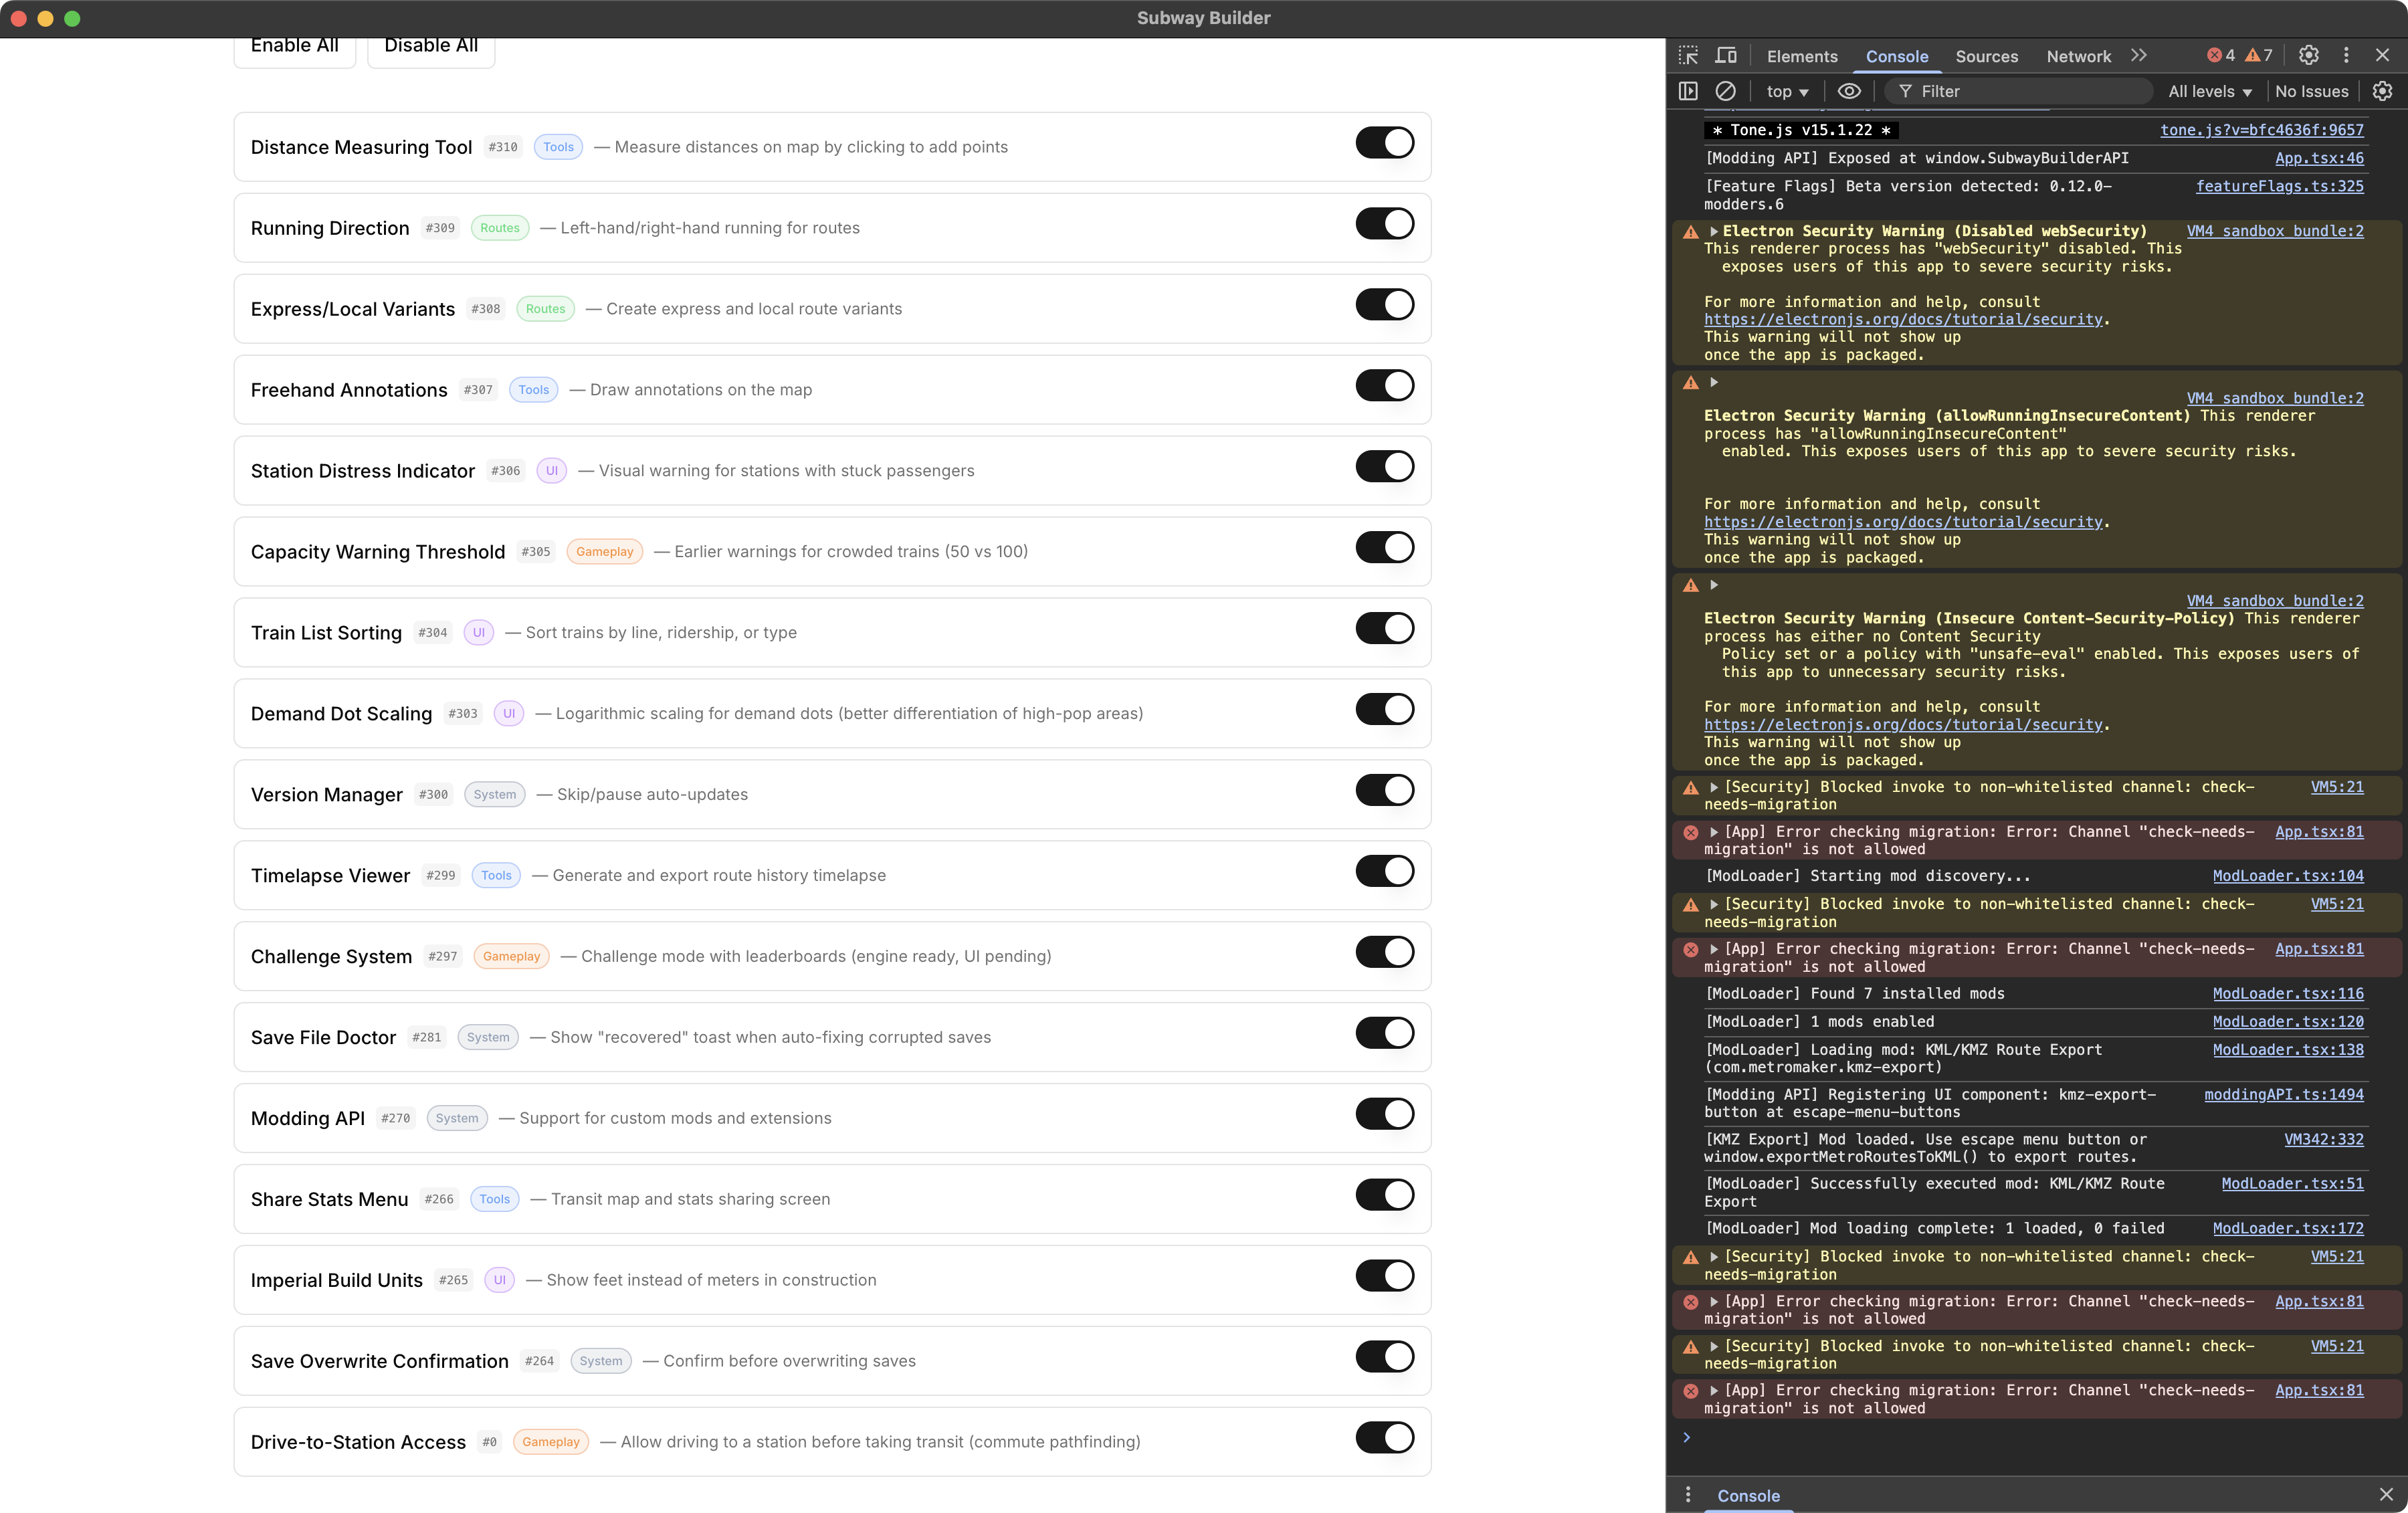Viewport: 2408px width, 1513px height.
Task: Open the customize DevTools three-dot menu
Action: [x=2347, y=56]
